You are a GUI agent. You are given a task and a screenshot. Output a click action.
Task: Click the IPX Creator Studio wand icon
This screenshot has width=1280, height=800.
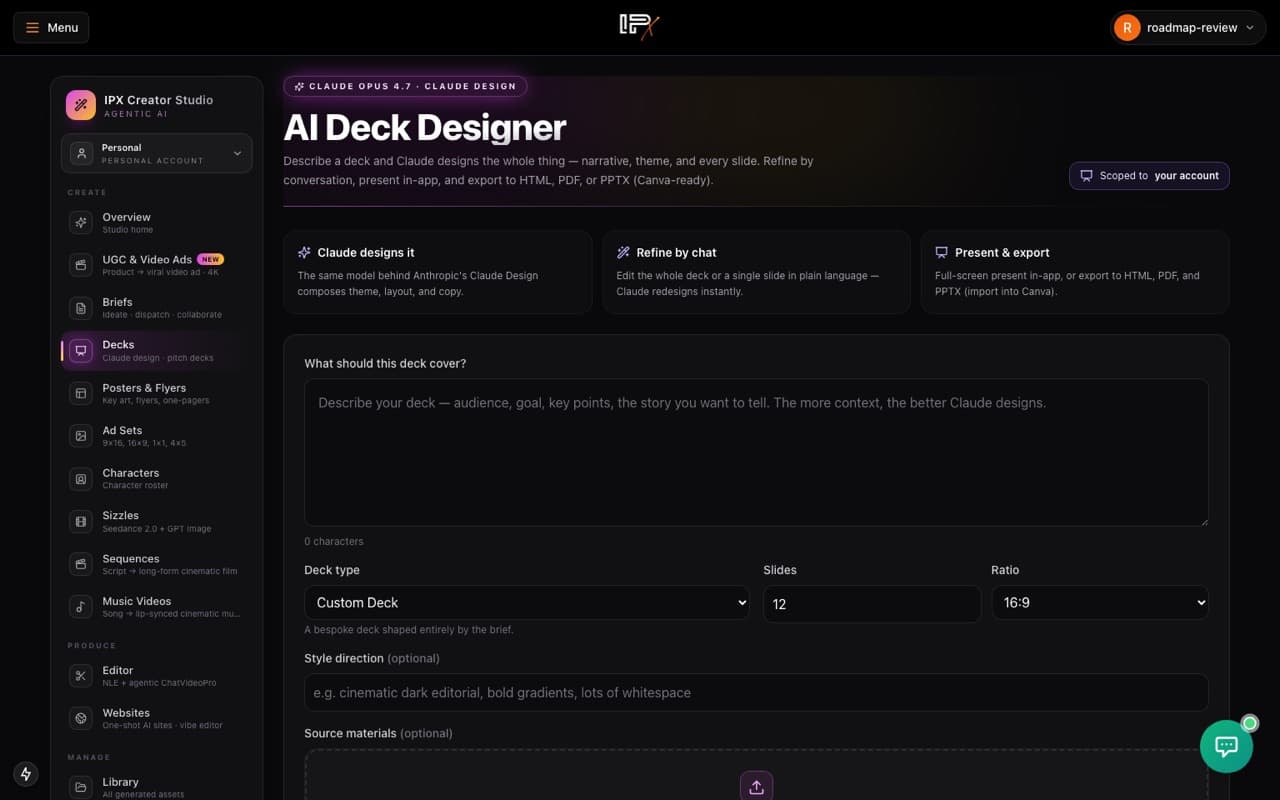click(81, 105)
